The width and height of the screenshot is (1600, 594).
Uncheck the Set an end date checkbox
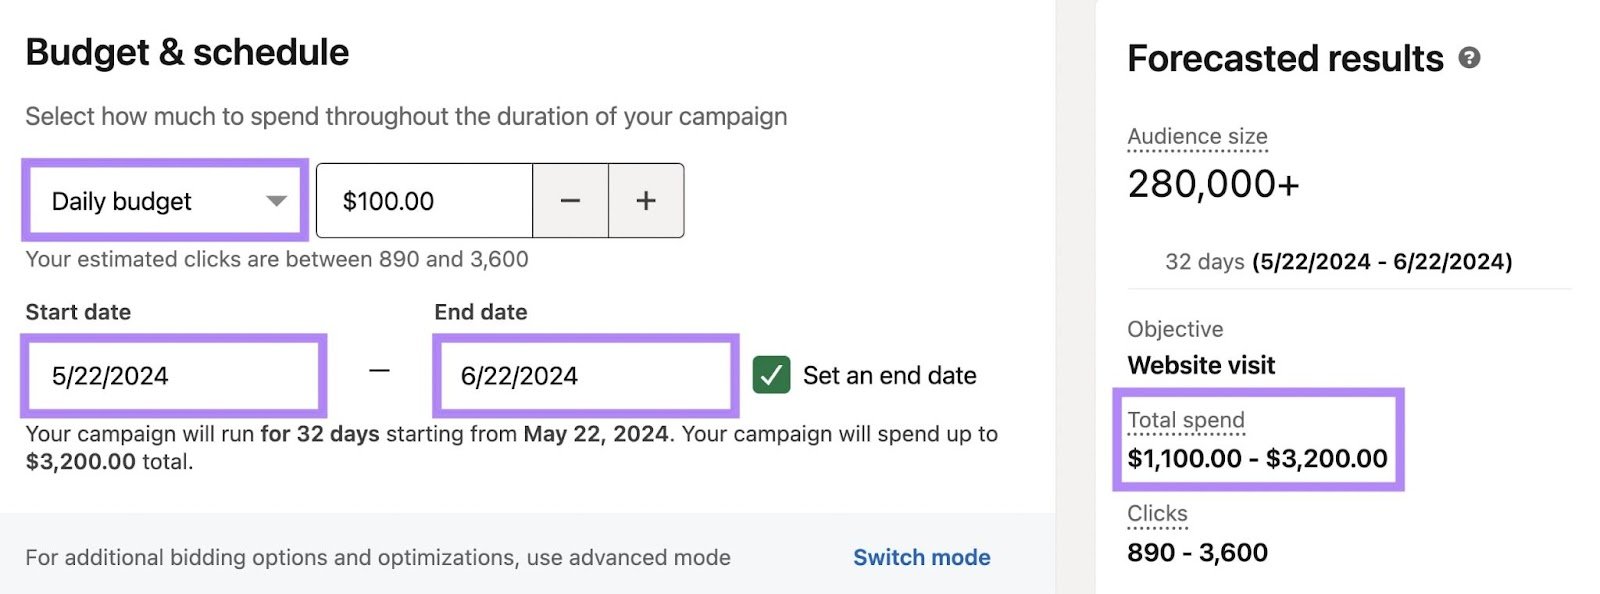point(770,375)
